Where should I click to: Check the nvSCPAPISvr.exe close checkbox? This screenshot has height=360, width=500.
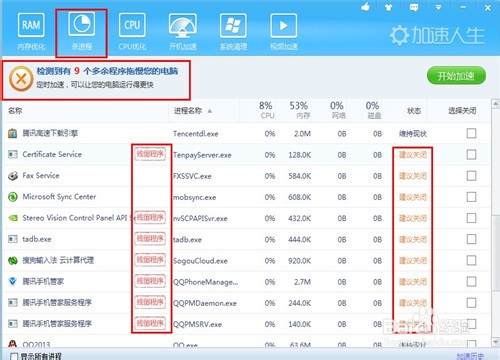(x=471, y=218)
